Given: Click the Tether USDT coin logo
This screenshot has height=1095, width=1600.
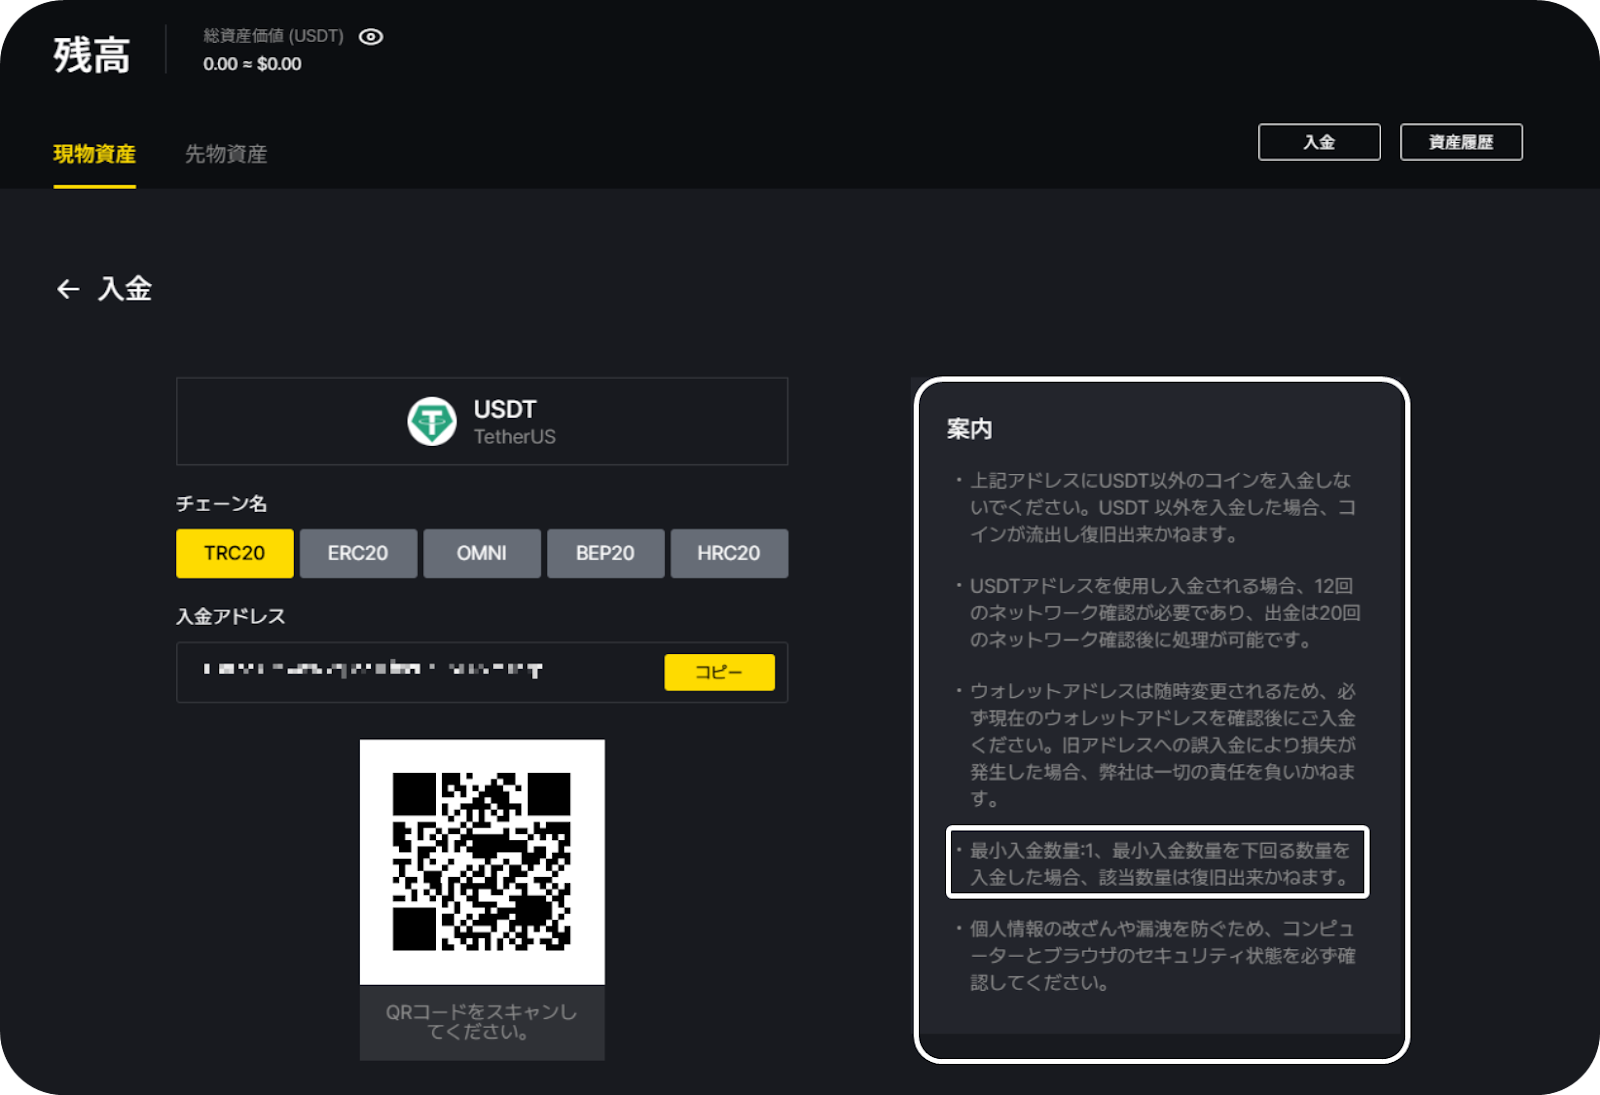Looking at the screenshot, I should tap(432, 421).
